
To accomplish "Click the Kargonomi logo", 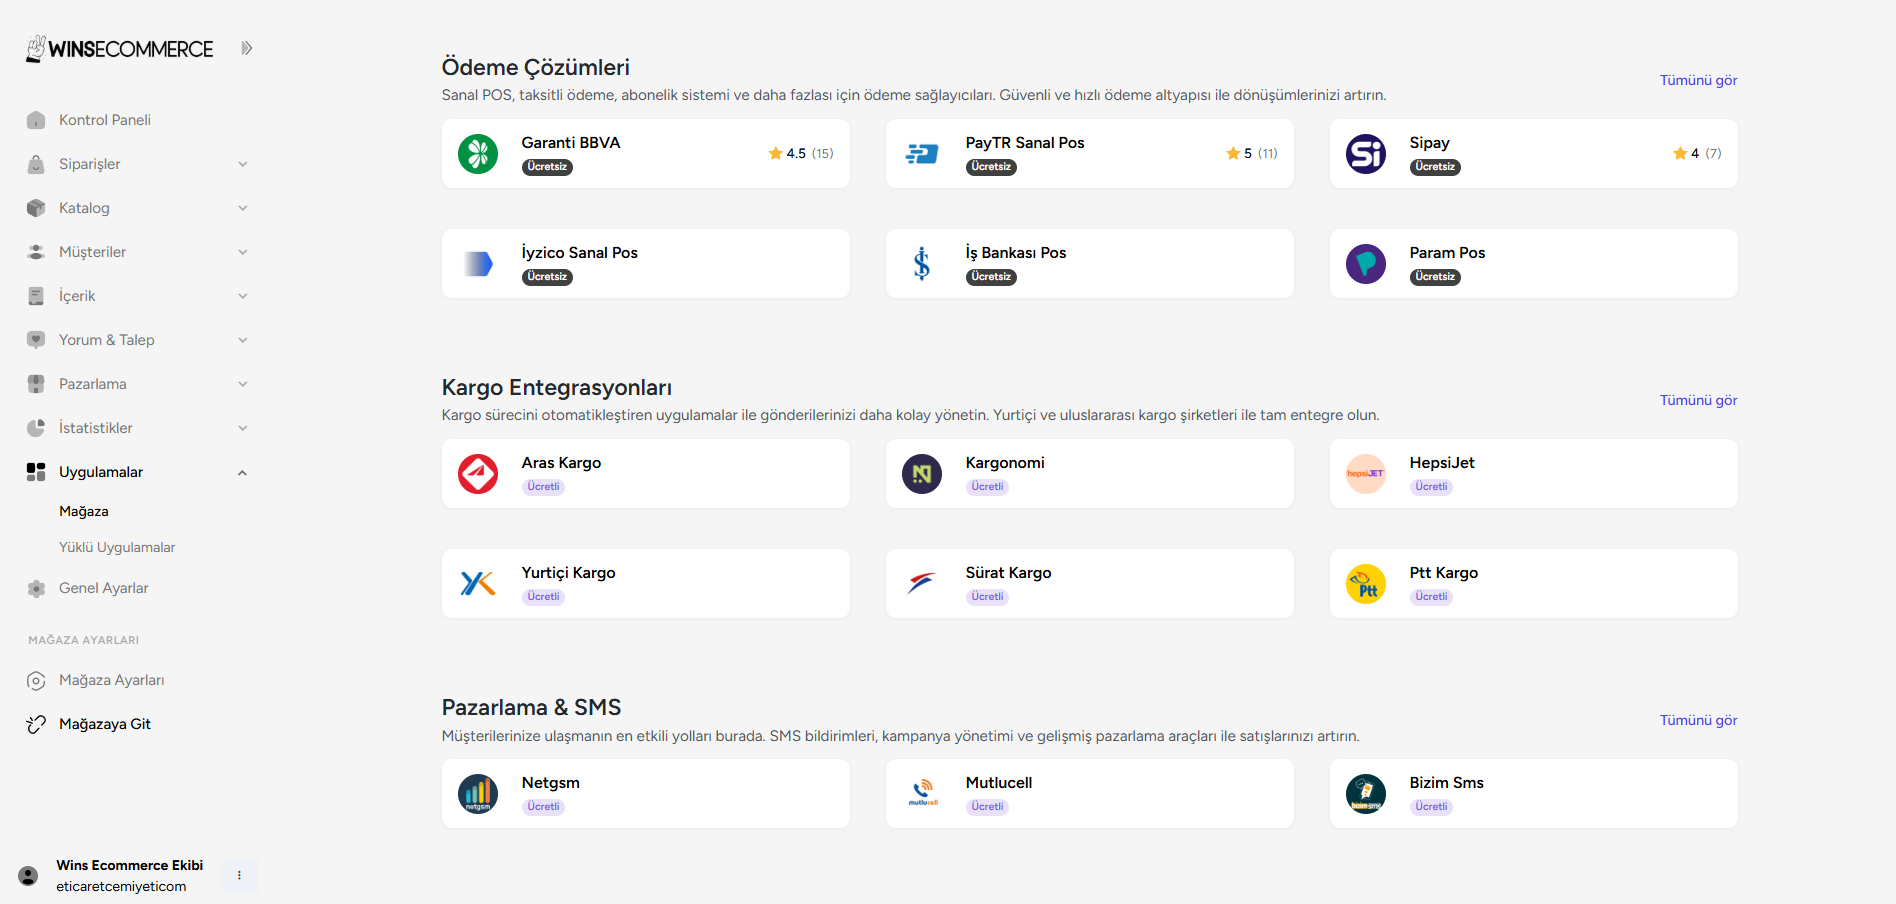I will pyautogui.click(x=922, y=474).
